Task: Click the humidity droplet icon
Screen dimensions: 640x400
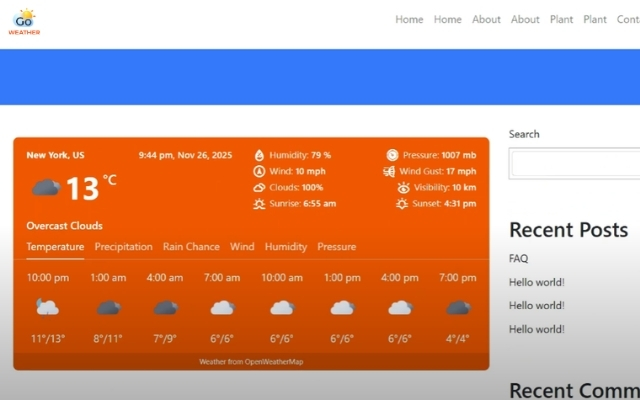Action: pyautogui.click(x=259, y=156)
